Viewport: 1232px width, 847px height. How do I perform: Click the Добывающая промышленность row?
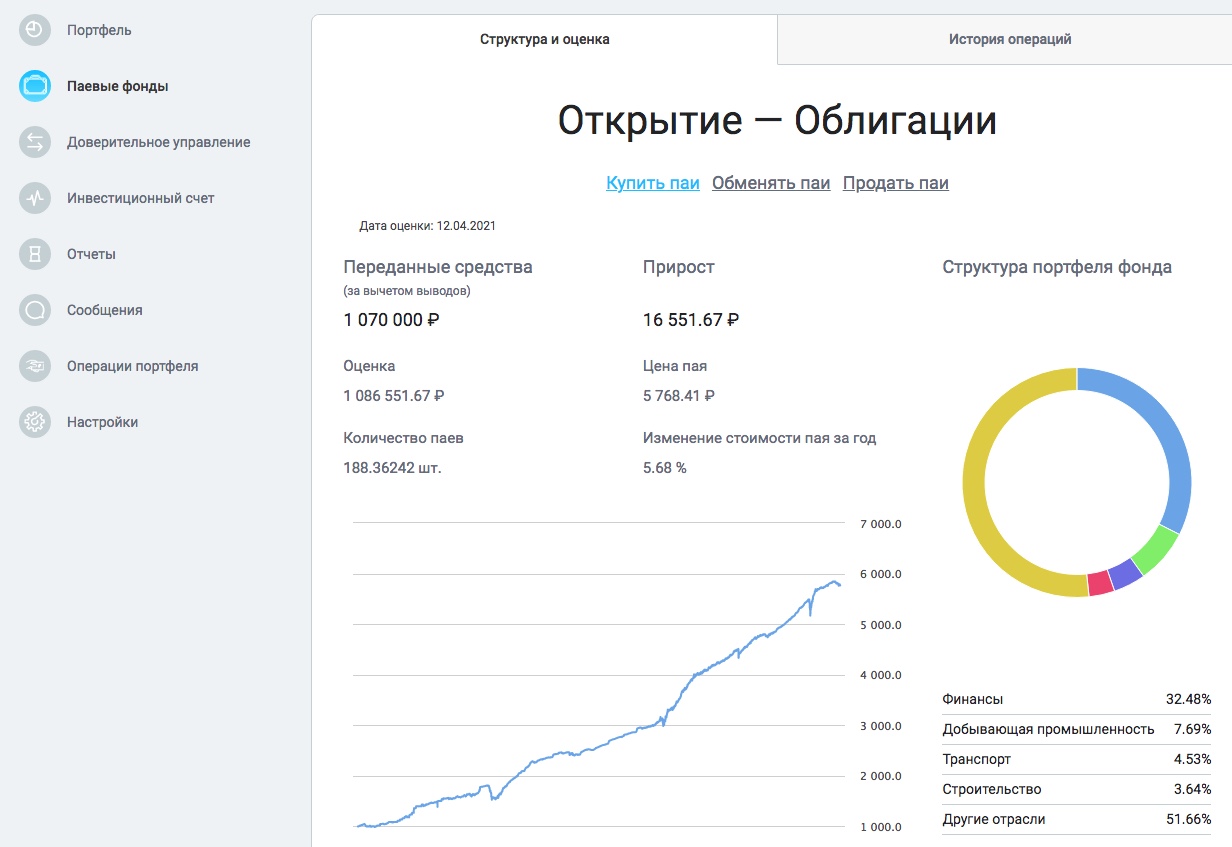1077,729
